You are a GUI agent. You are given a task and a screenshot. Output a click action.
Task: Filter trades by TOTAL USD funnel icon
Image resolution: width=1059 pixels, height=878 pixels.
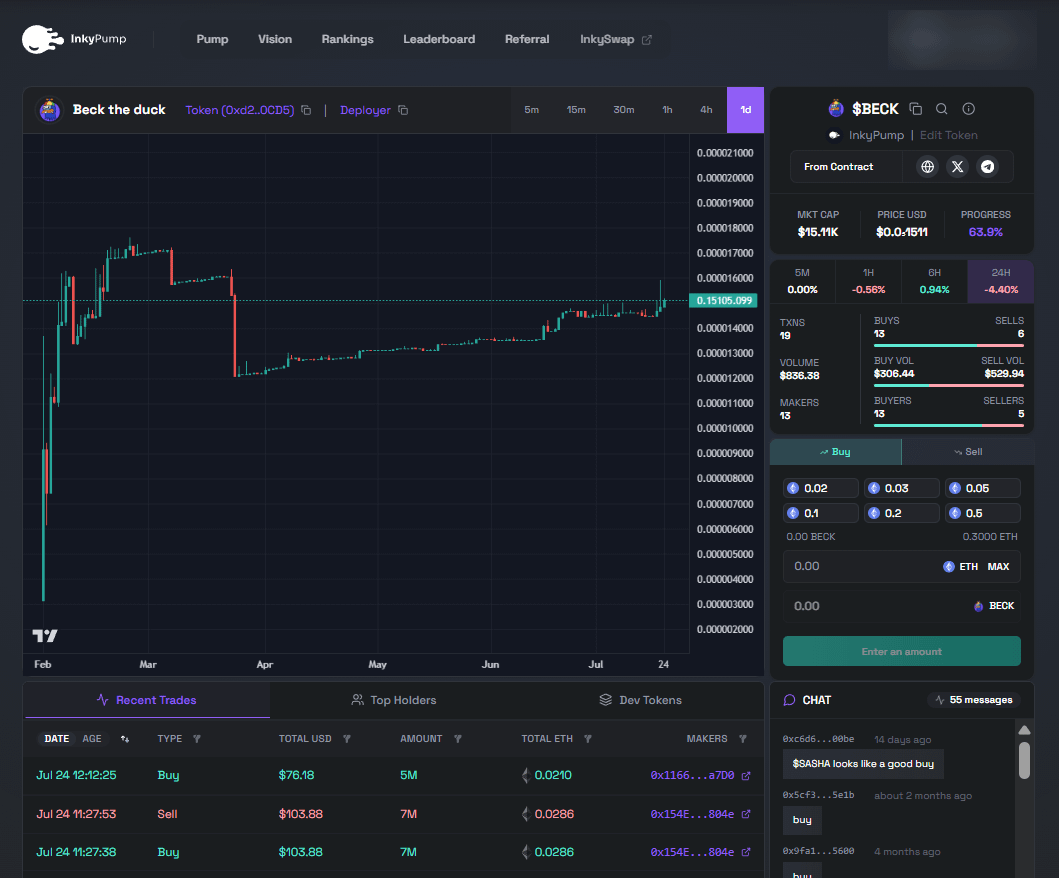click(x=346, y=739)
